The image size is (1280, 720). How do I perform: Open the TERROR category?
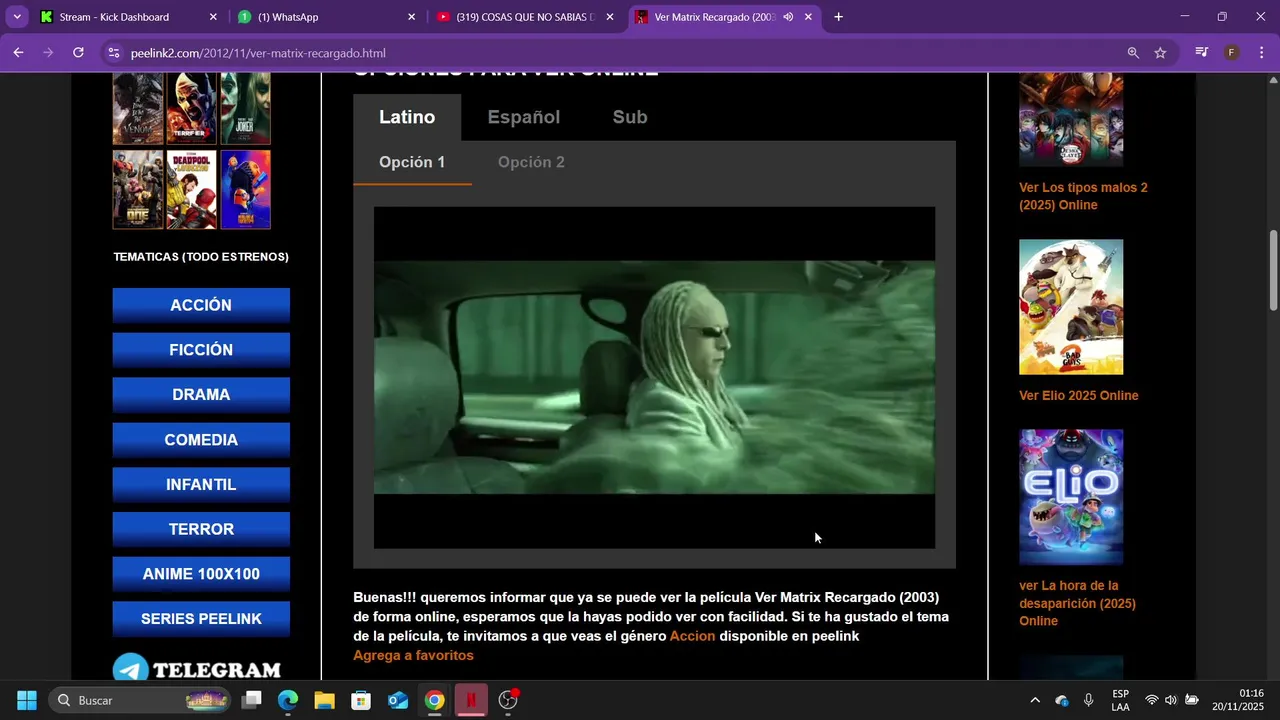tap(201, 529)
